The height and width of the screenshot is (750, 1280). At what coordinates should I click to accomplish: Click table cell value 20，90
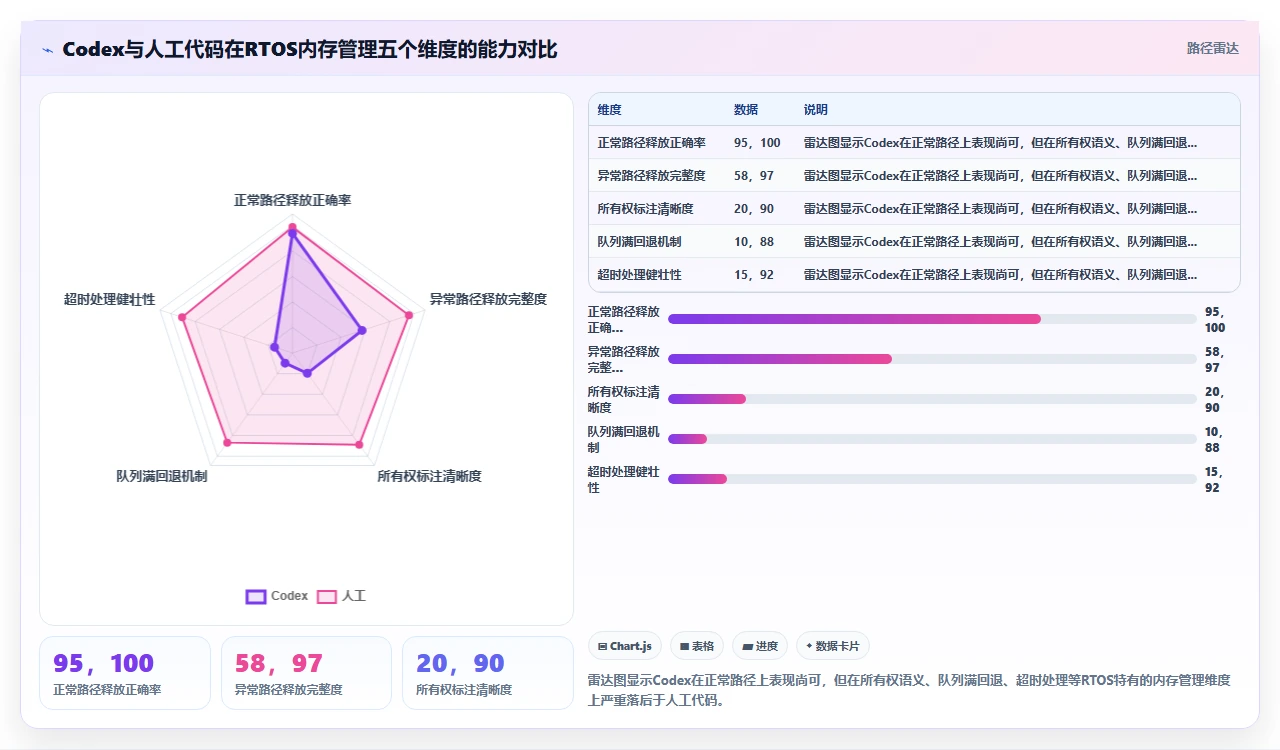[x=754, y=209]
